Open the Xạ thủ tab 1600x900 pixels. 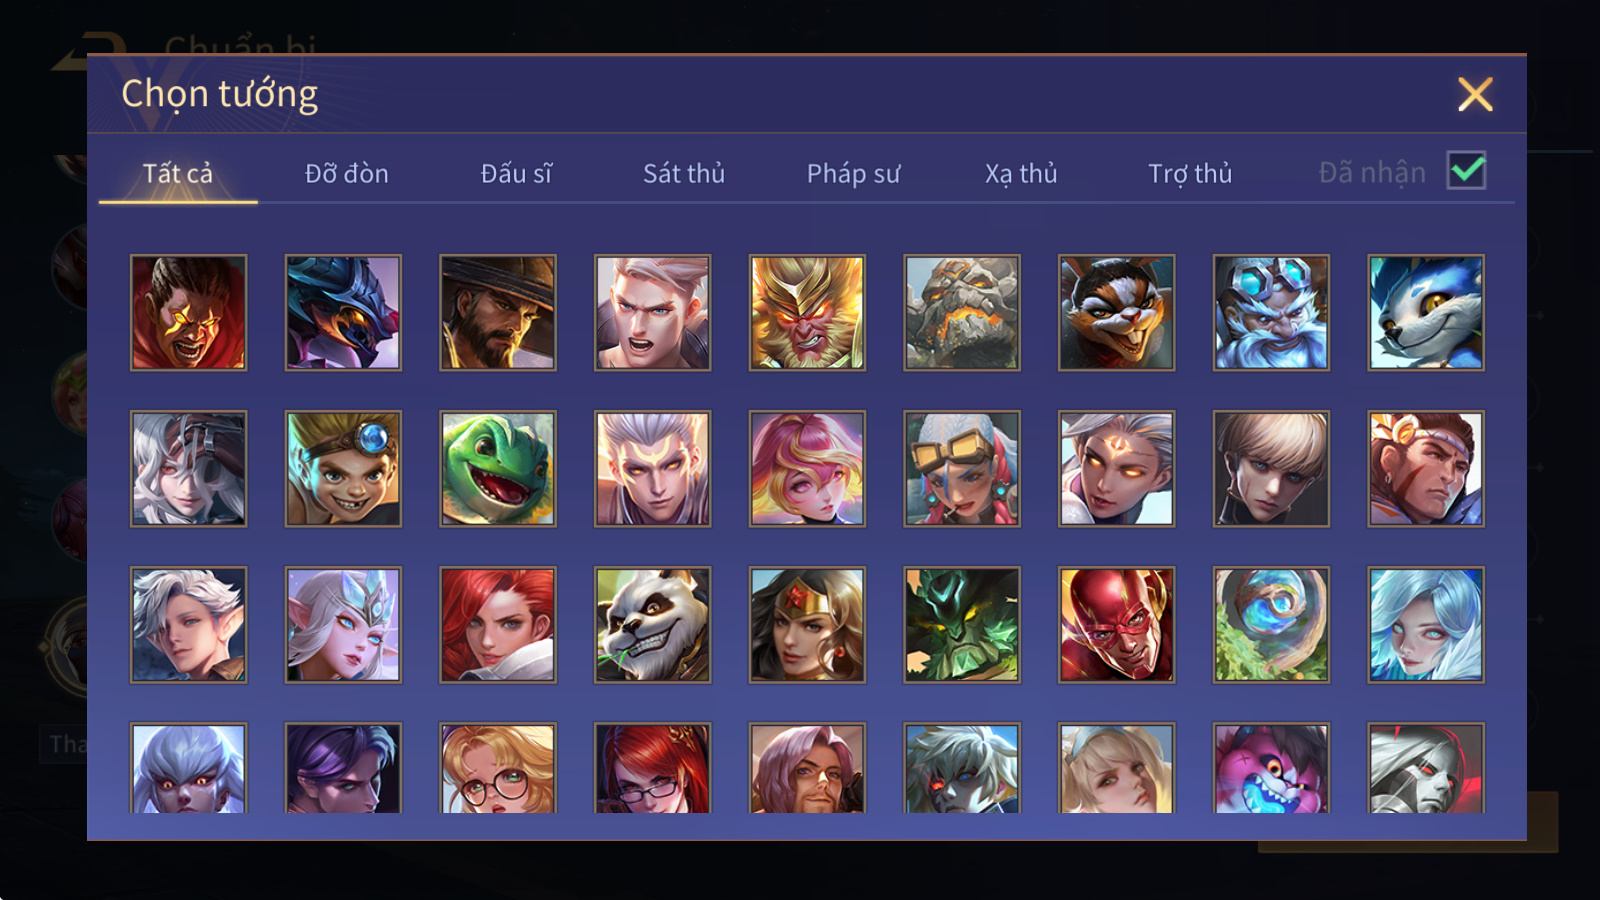(1021, 173)
